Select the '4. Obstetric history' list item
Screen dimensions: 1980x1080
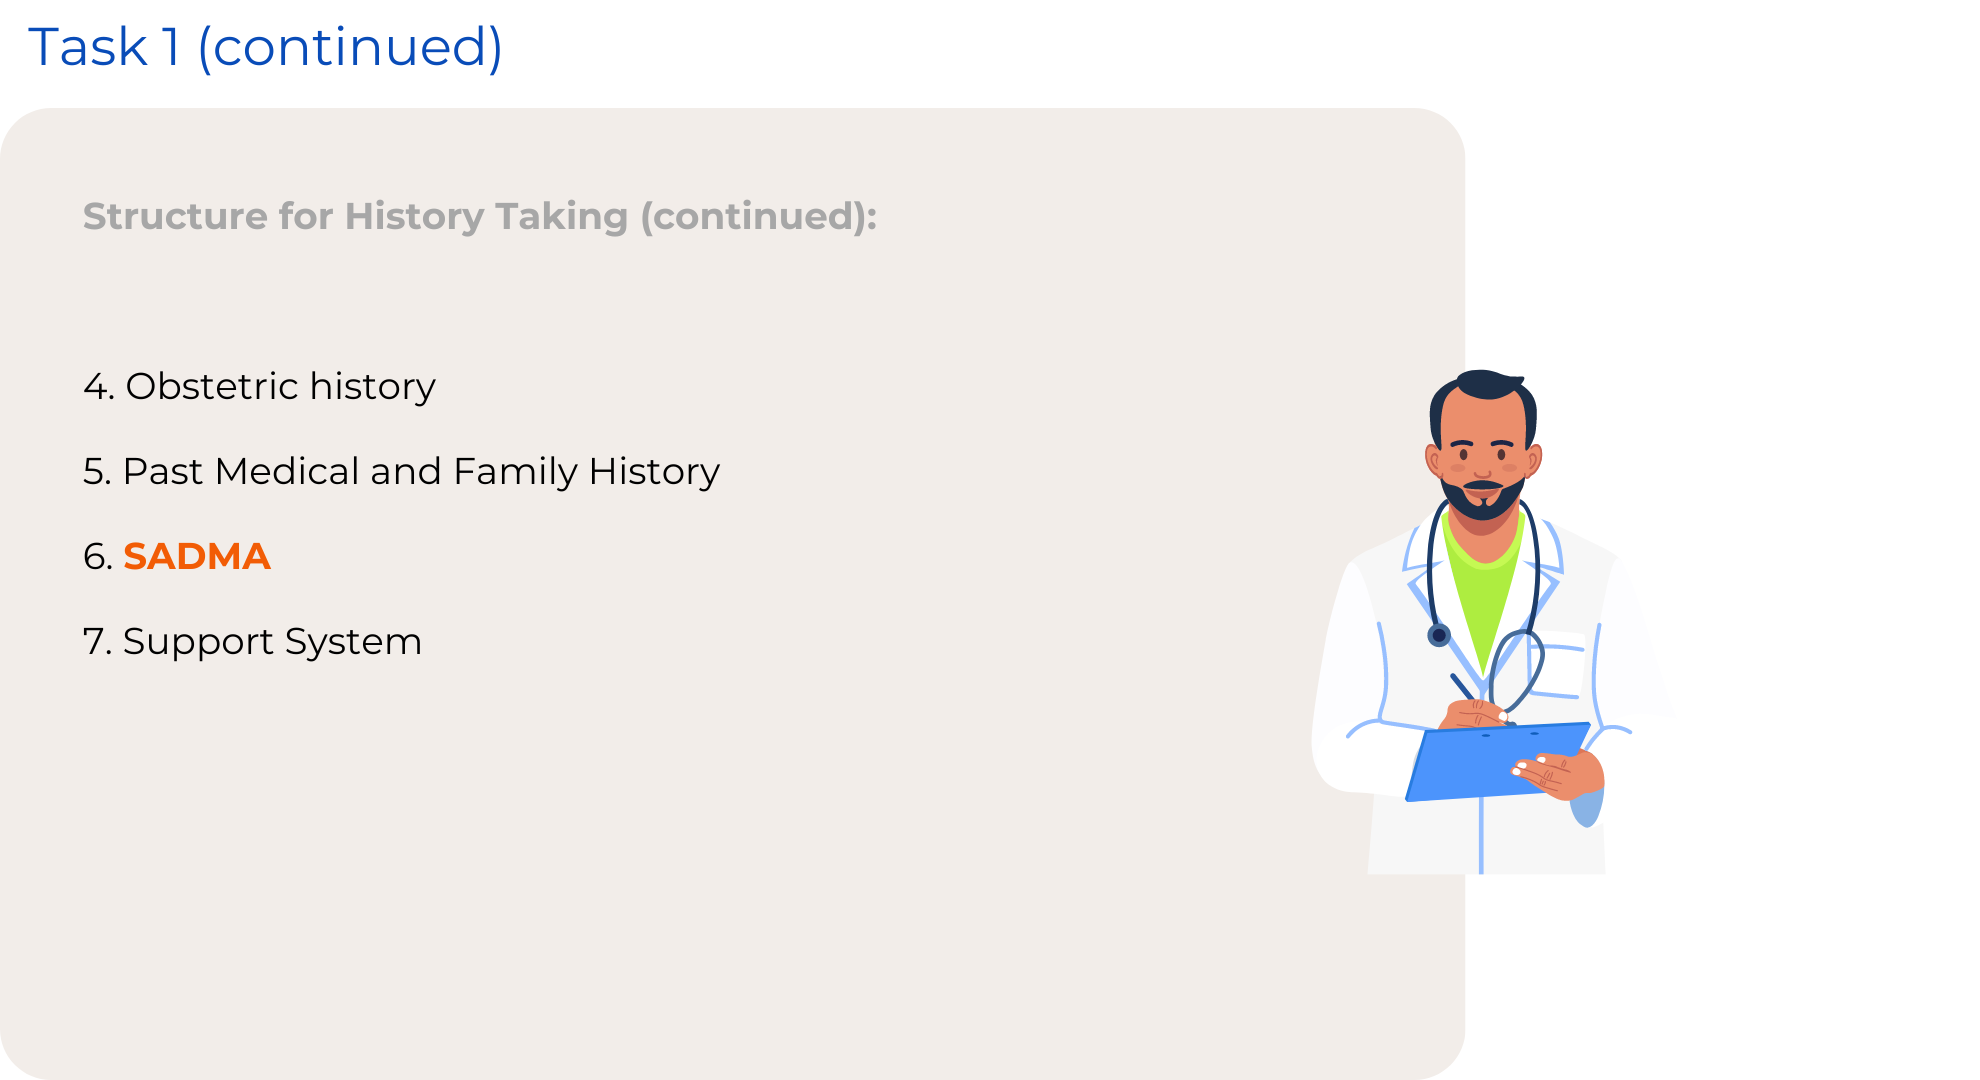pos(260,386)
